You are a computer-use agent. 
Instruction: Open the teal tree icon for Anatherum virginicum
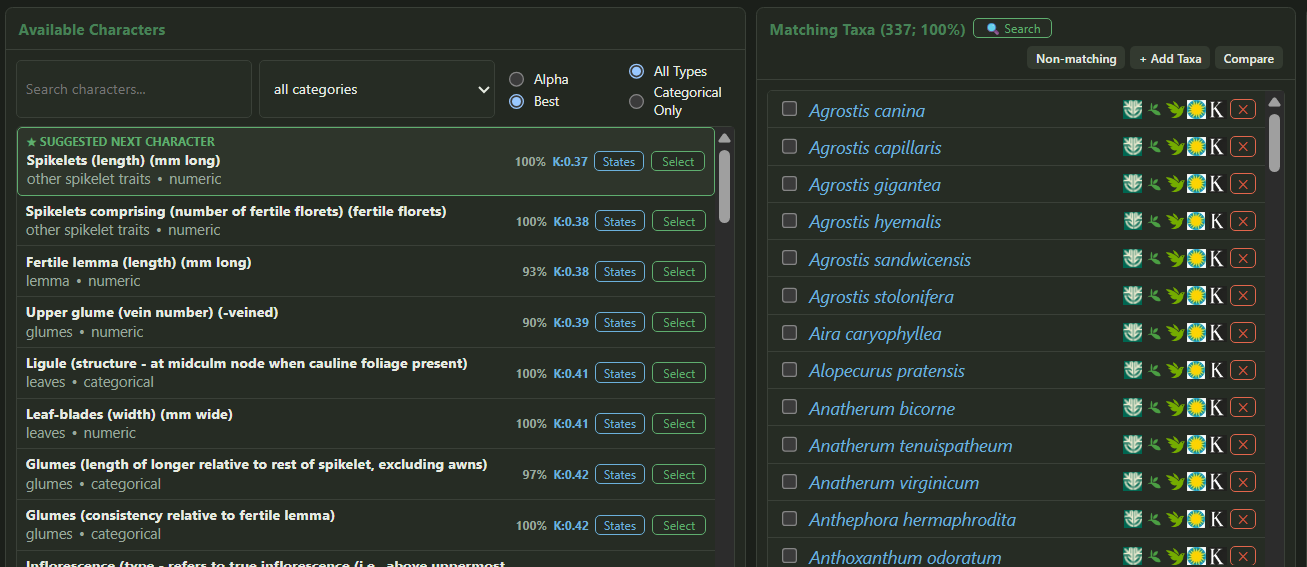point(1132,482)
